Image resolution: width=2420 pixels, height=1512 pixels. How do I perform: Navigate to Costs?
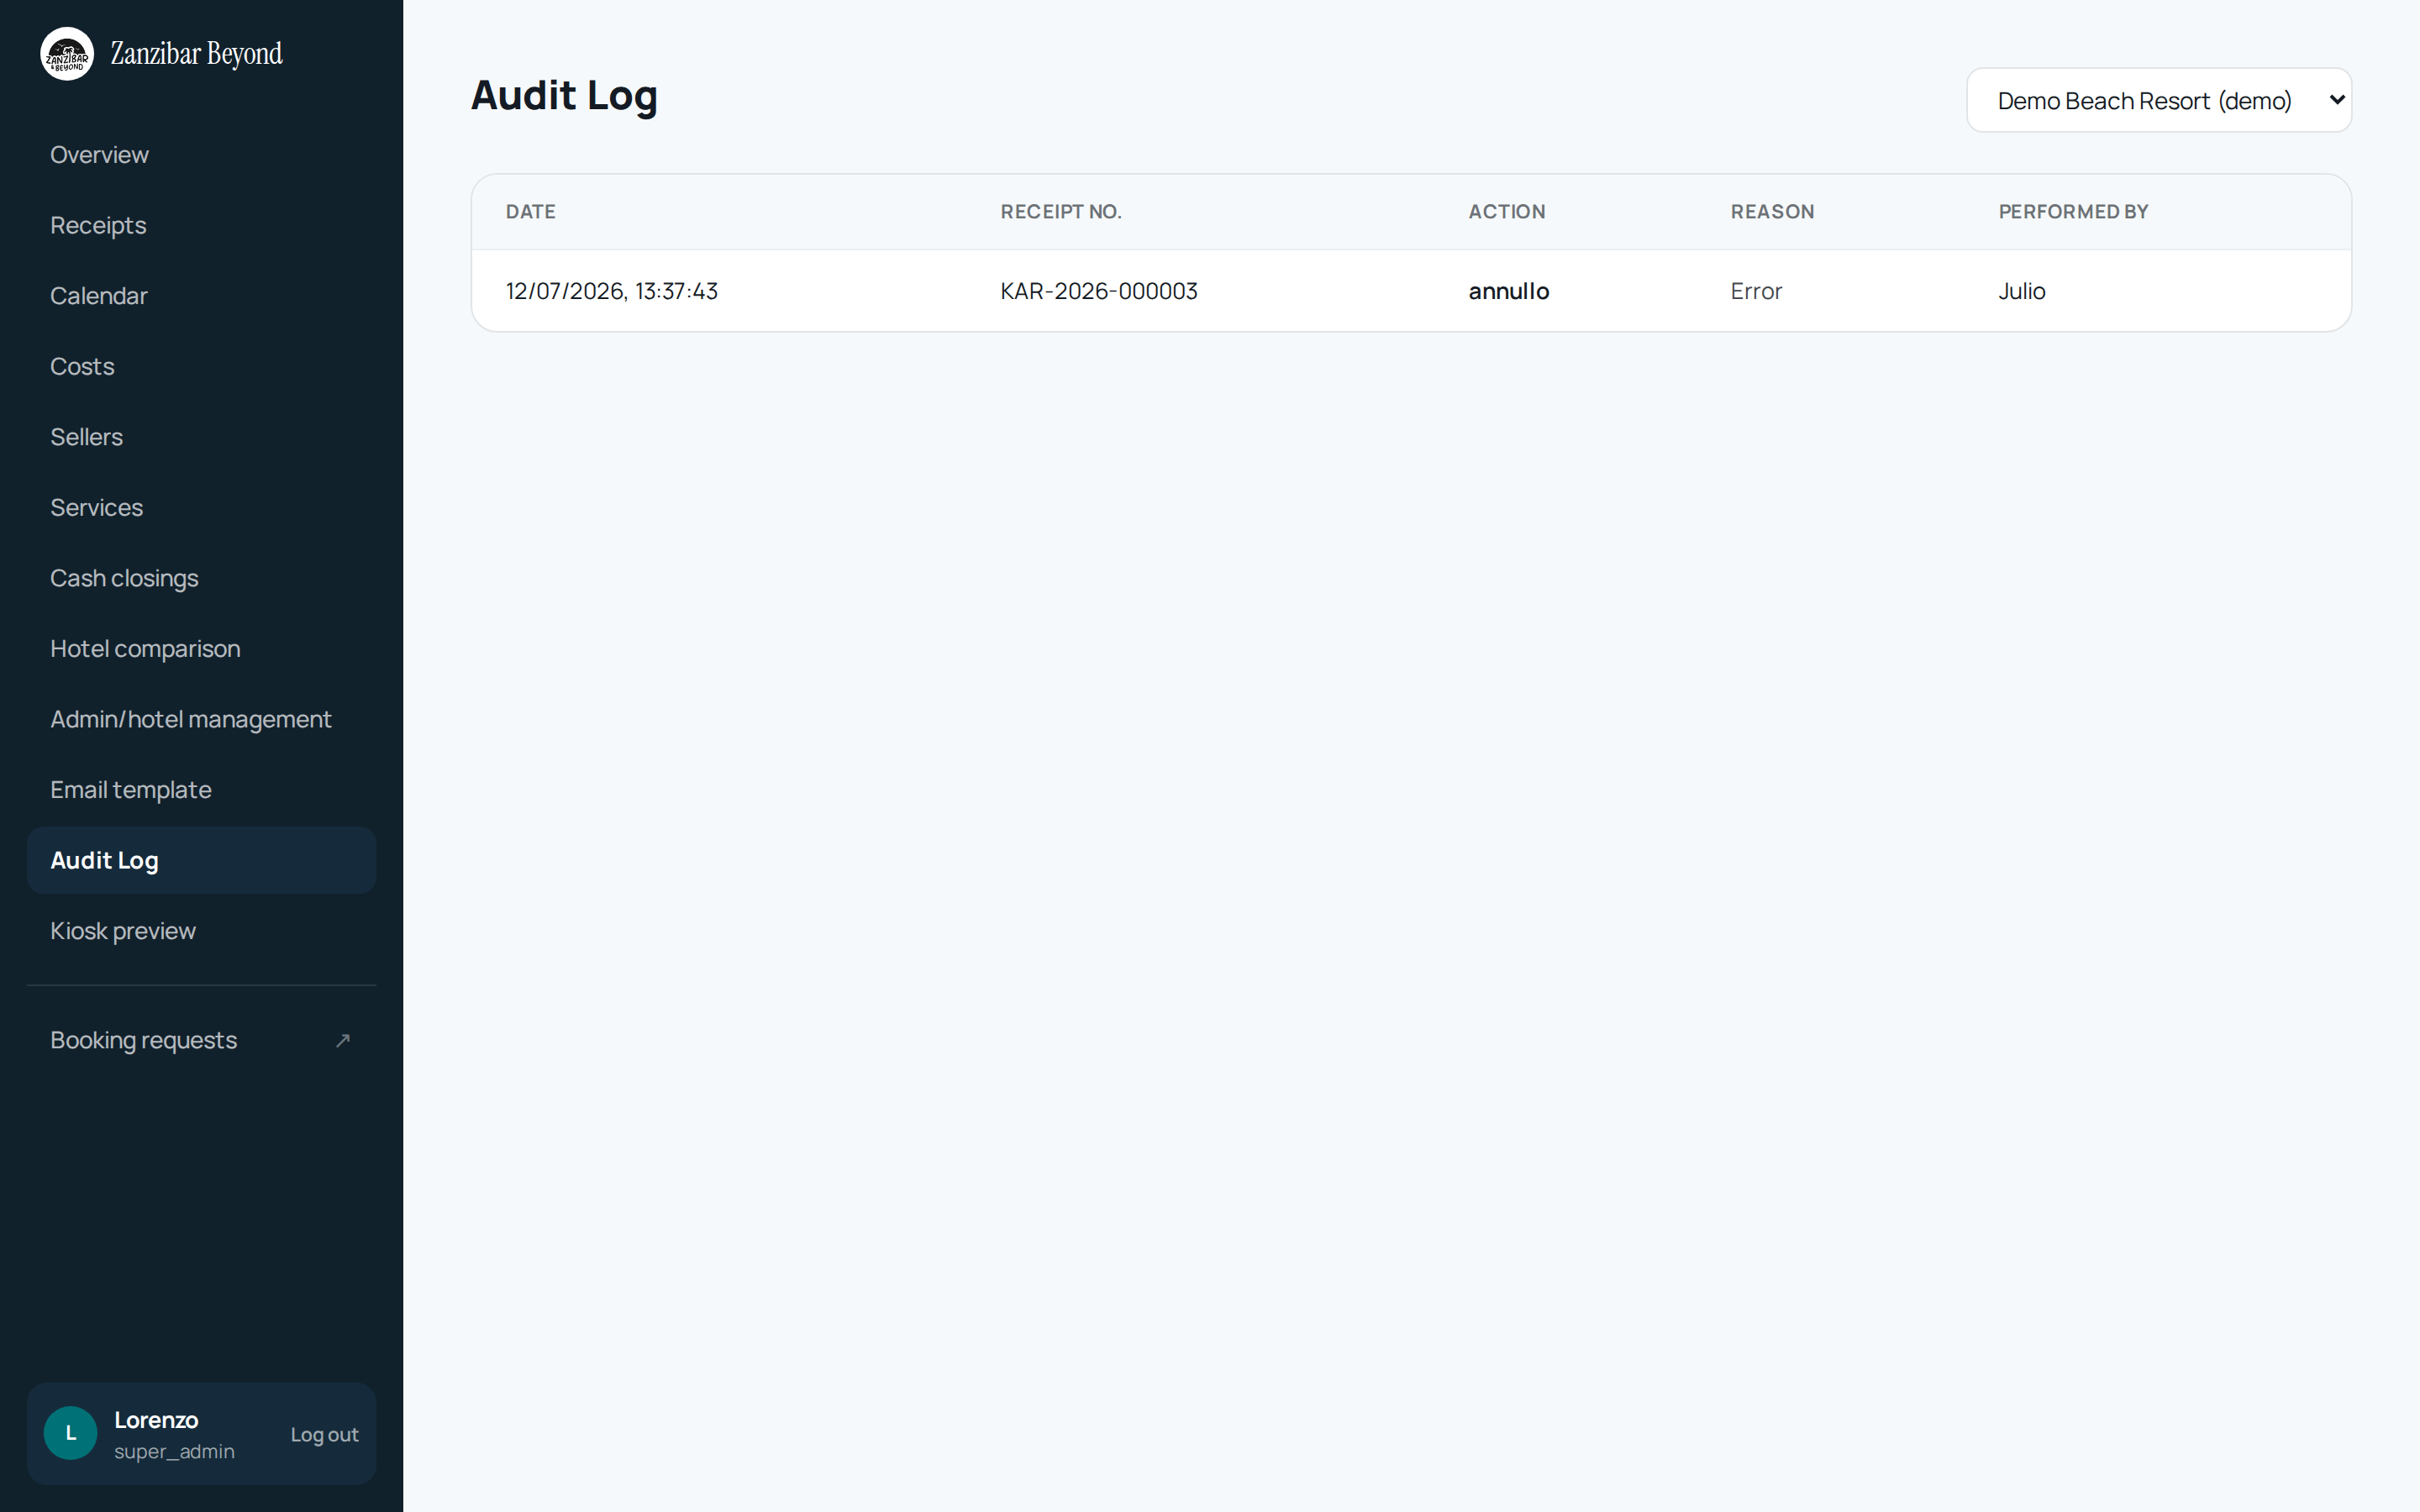[x=201, y=366]
